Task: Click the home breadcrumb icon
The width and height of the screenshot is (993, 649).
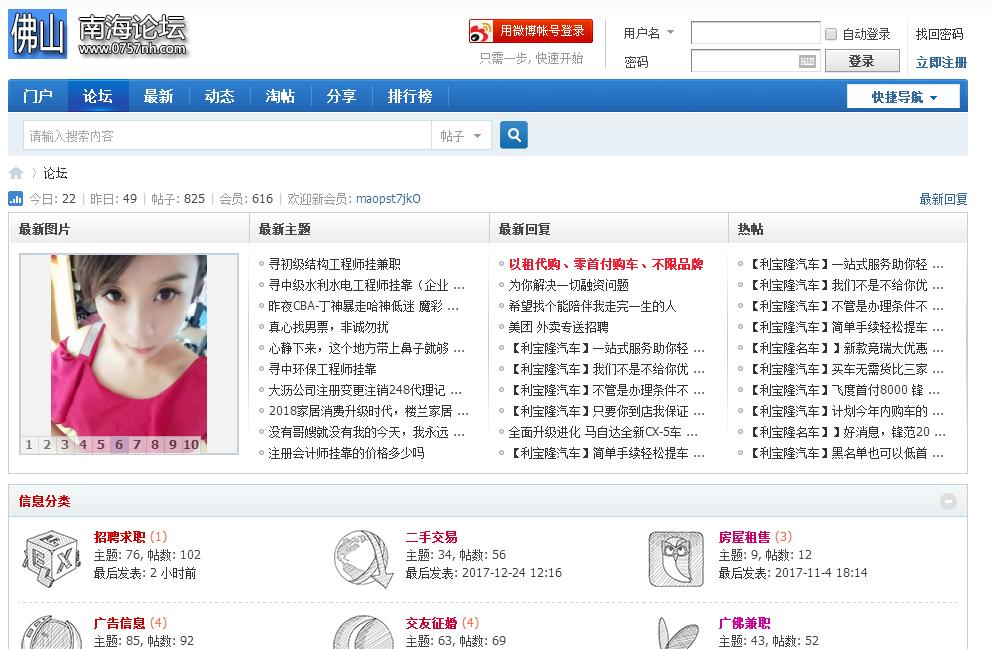Action: coord(16,173)
